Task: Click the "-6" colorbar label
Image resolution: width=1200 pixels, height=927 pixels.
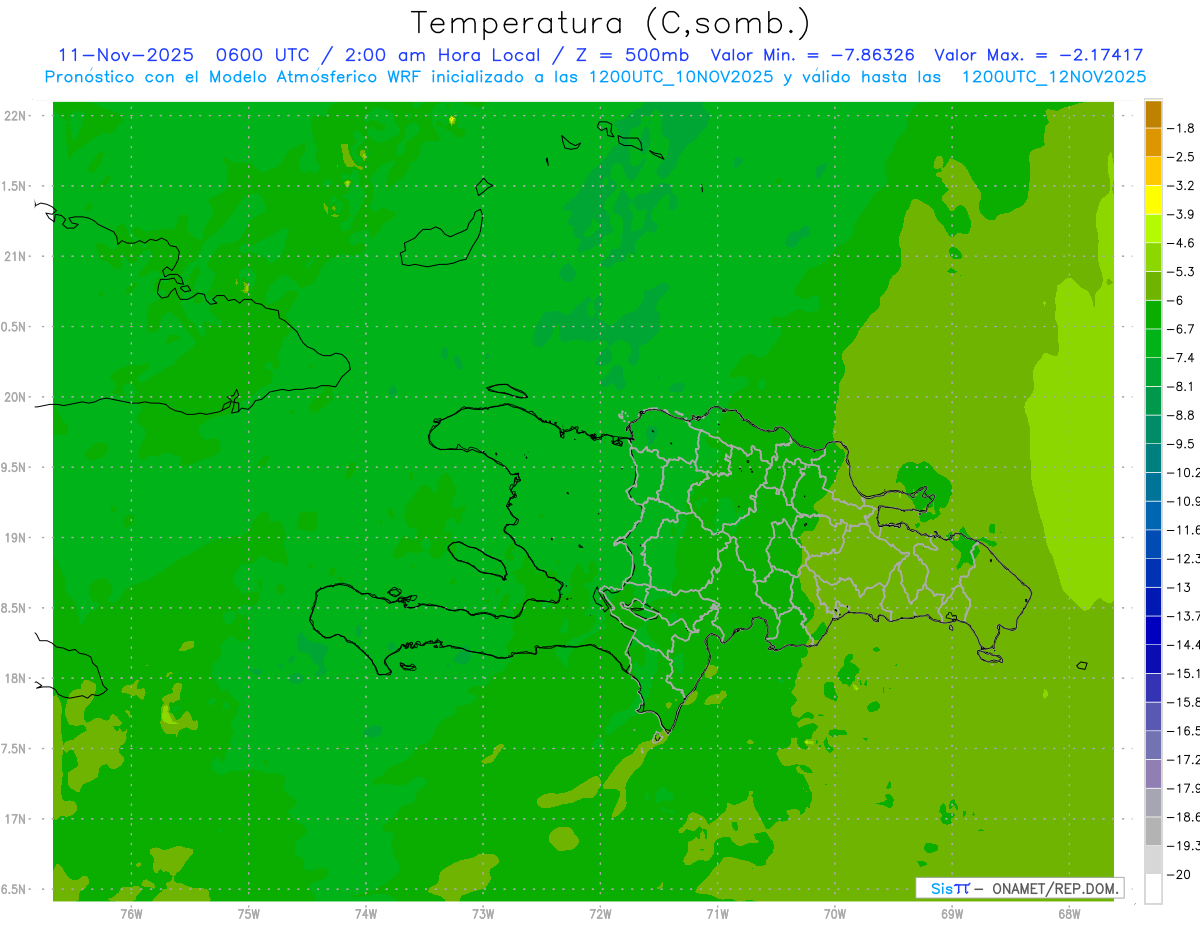Action: [x=1176, y=300]
